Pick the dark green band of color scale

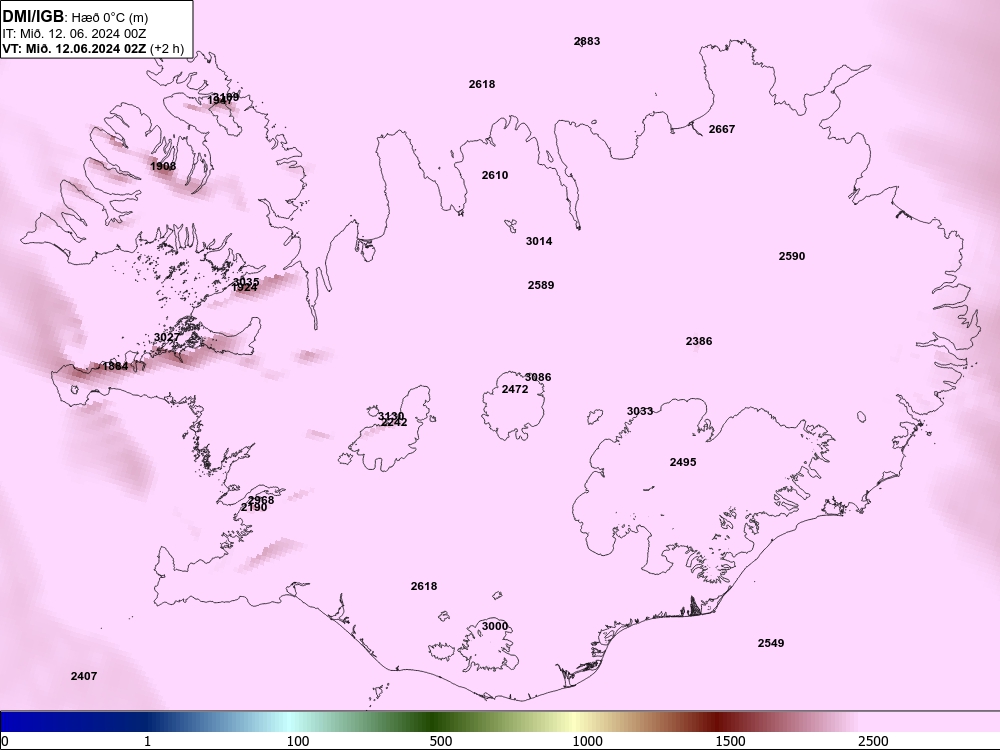tap(434, 722)
